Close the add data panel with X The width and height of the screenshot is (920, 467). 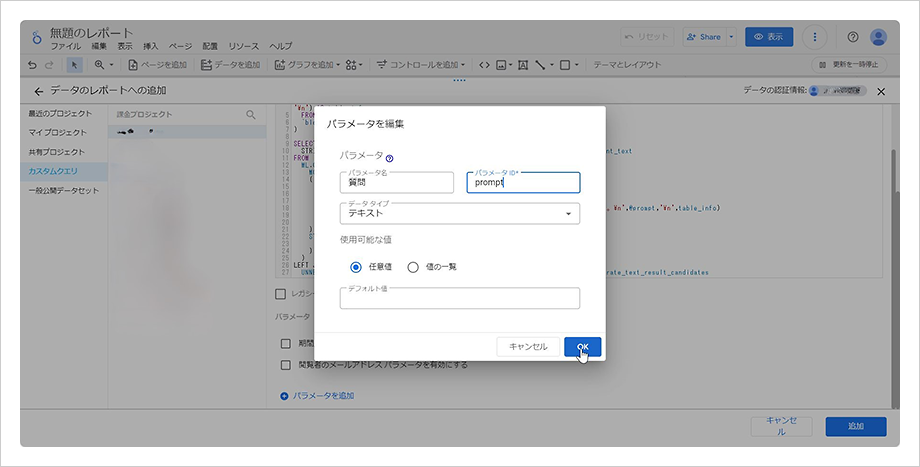[881, 92]
